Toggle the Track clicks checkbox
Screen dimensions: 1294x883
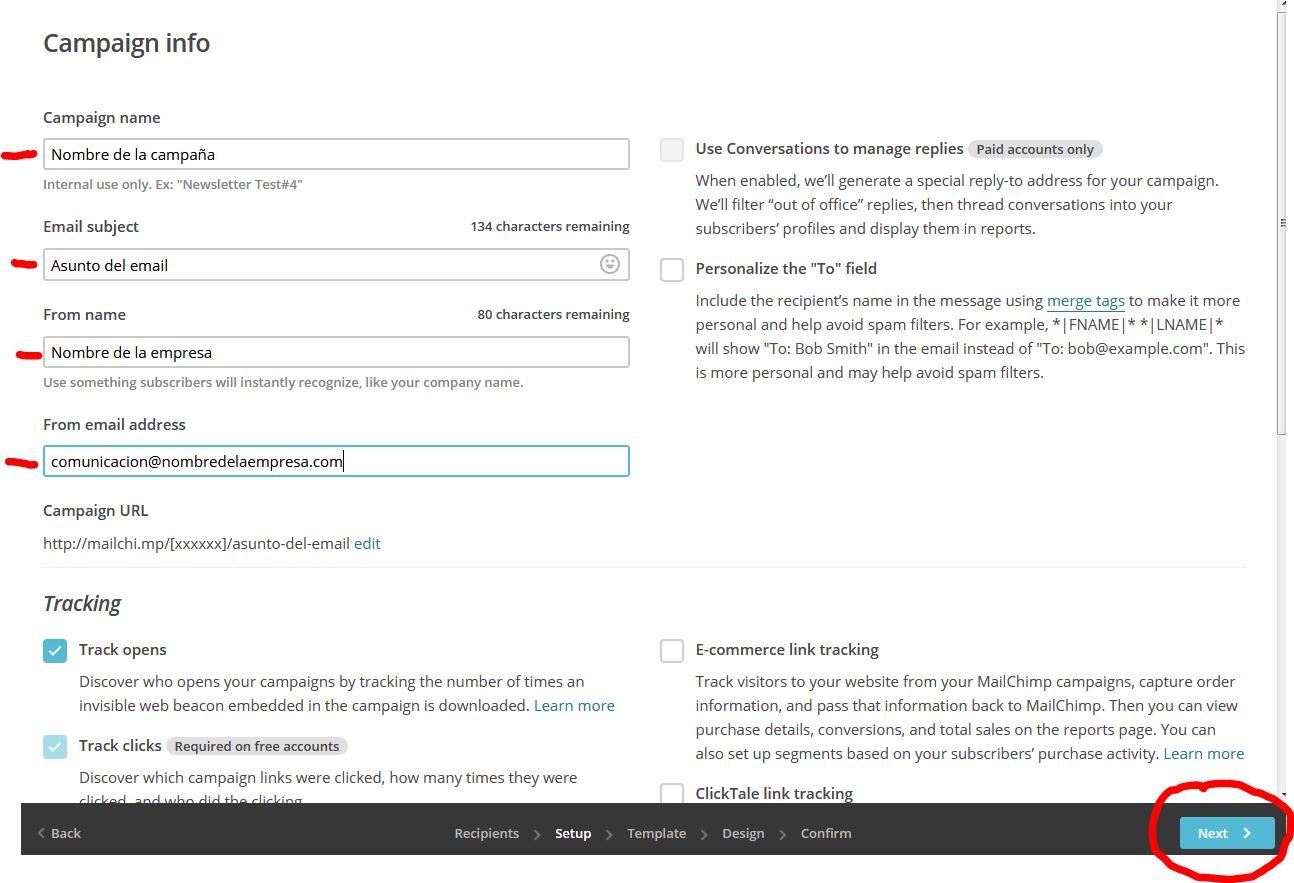pos(55,746)
